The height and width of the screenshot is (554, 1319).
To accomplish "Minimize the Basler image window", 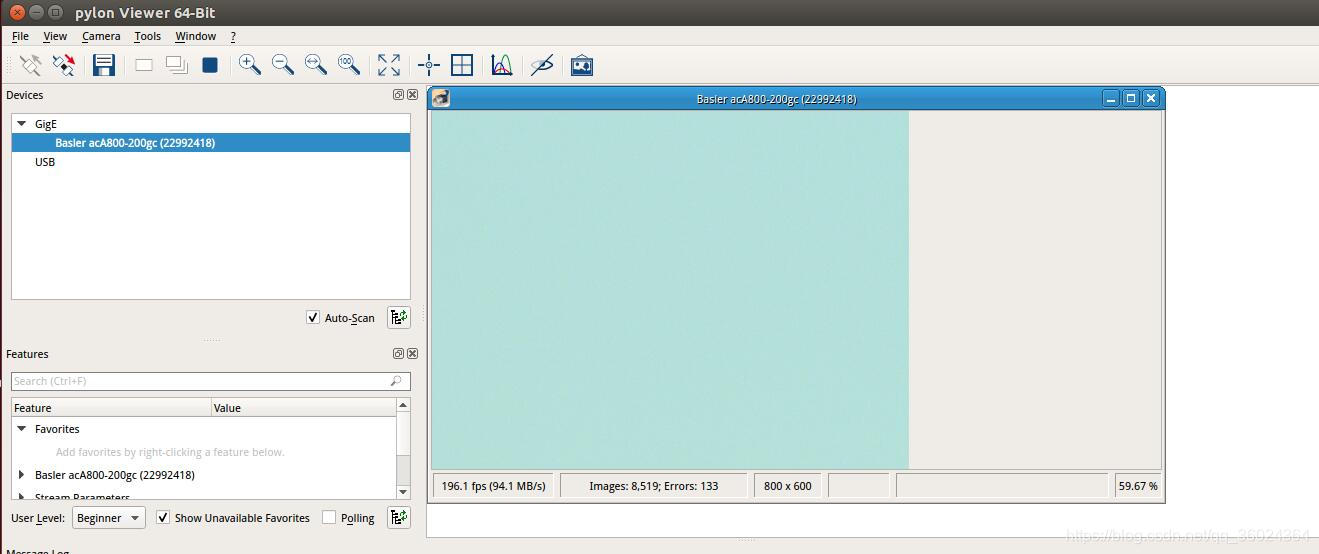I will (x=1111, y=98).
